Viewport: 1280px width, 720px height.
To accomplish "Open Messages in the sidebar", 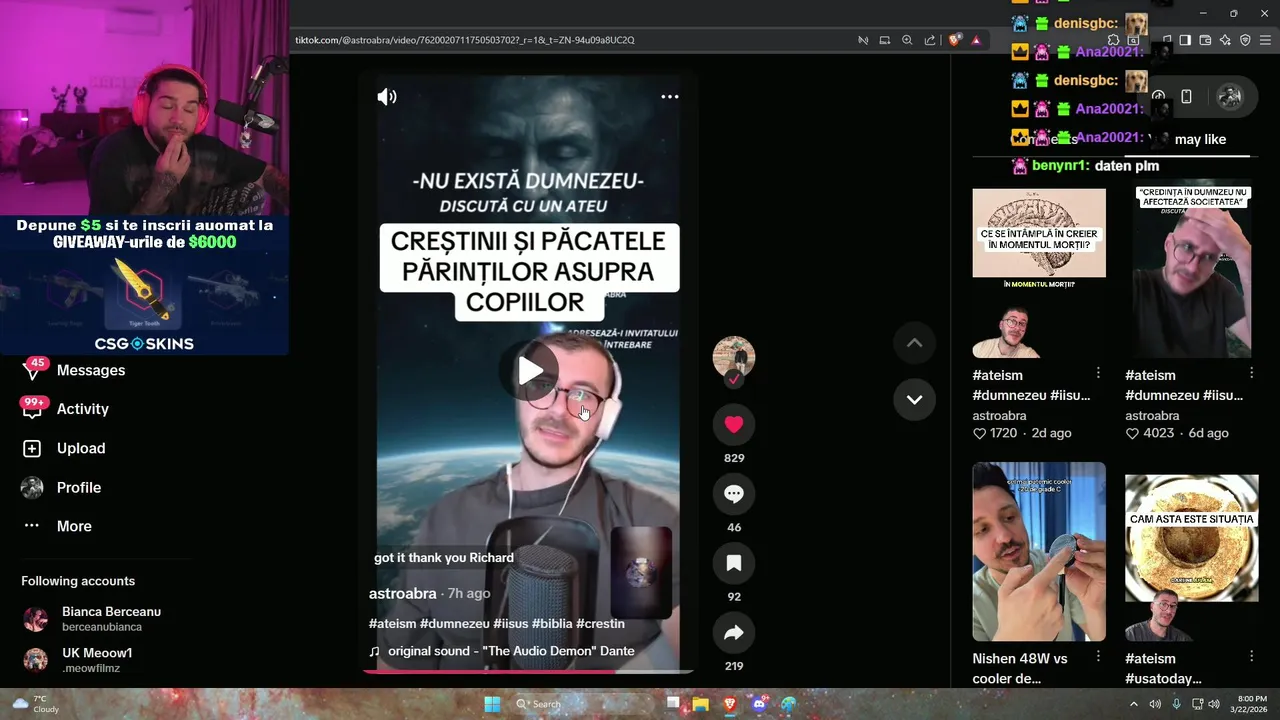I will (91, 370).
